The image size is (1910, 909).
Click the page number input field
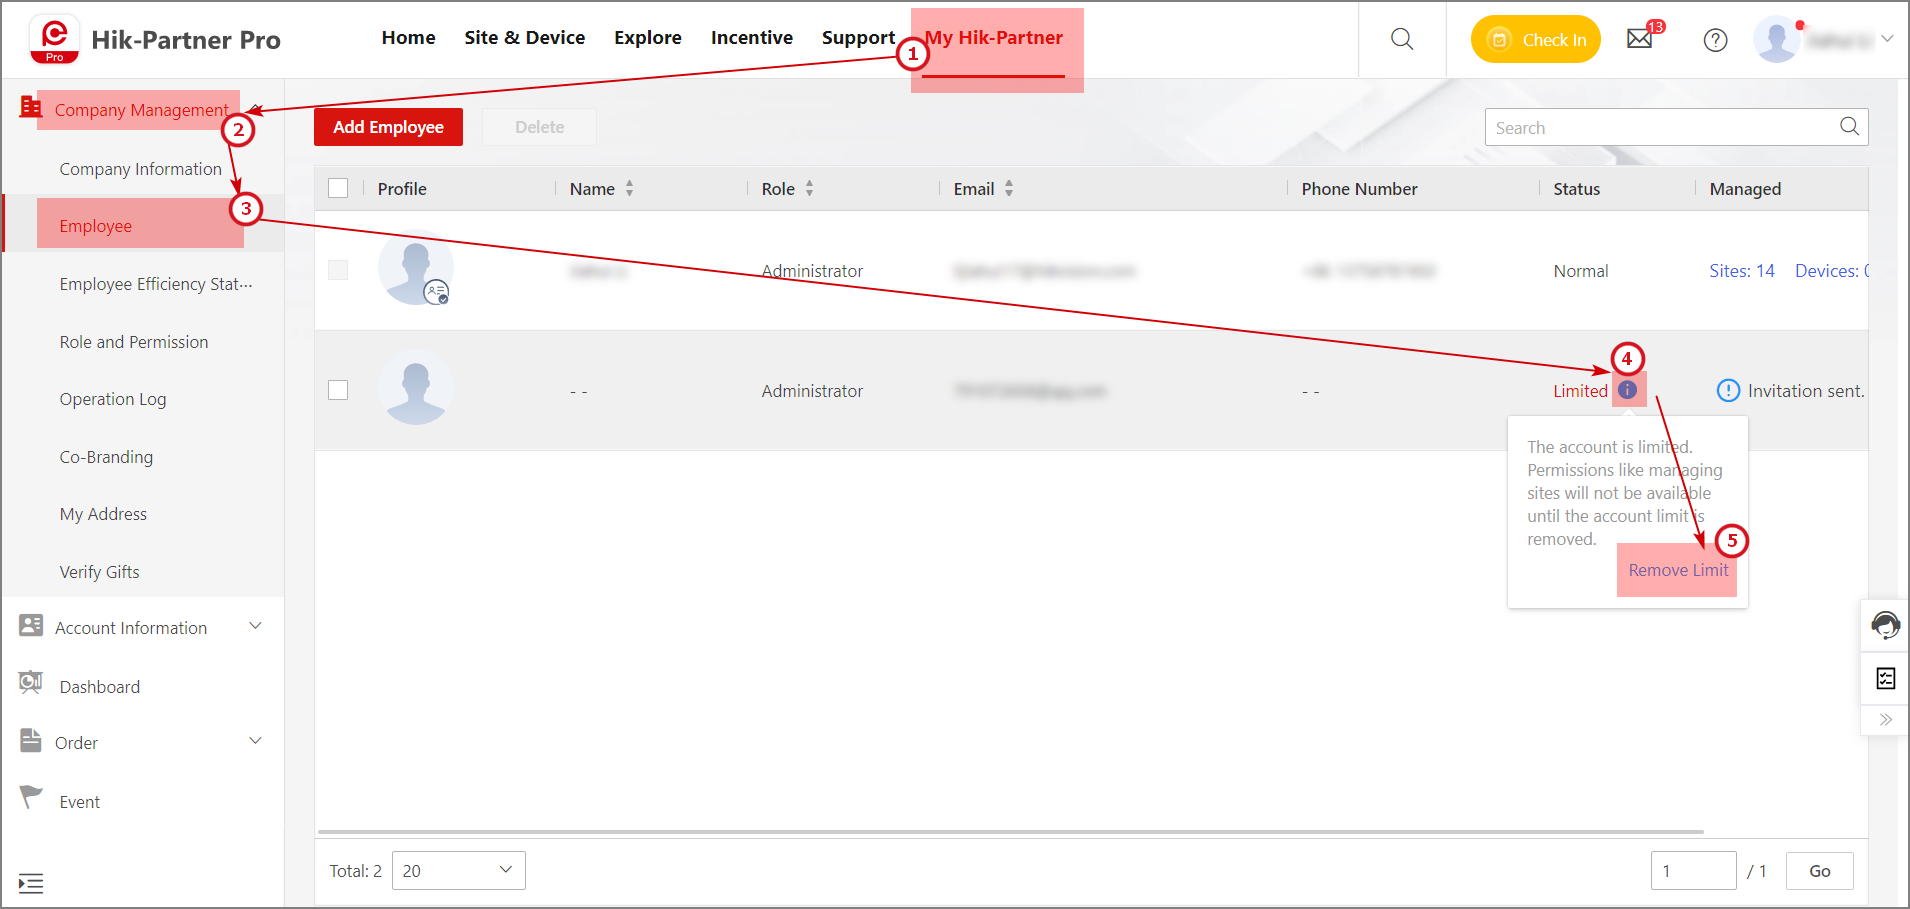[1694, 871]
